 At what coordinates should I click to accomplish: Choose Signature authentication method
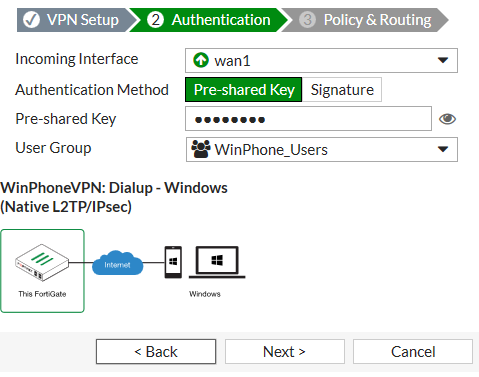point(342,90)
